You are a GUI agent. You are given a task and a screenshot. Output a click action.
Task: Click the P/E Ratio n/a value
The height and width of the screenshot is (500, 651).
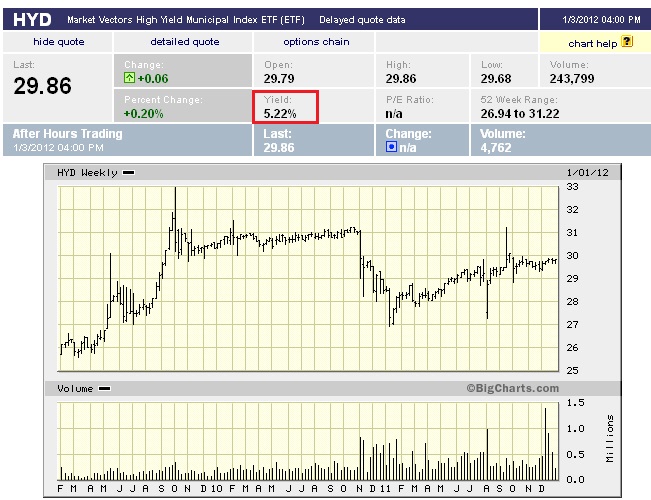pyautogui.click(x=394, y=113)
